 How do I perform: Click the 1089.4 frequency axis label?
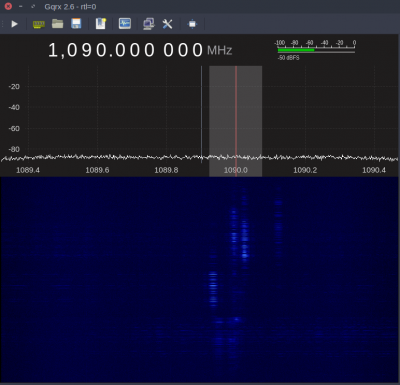pos(28,170)
